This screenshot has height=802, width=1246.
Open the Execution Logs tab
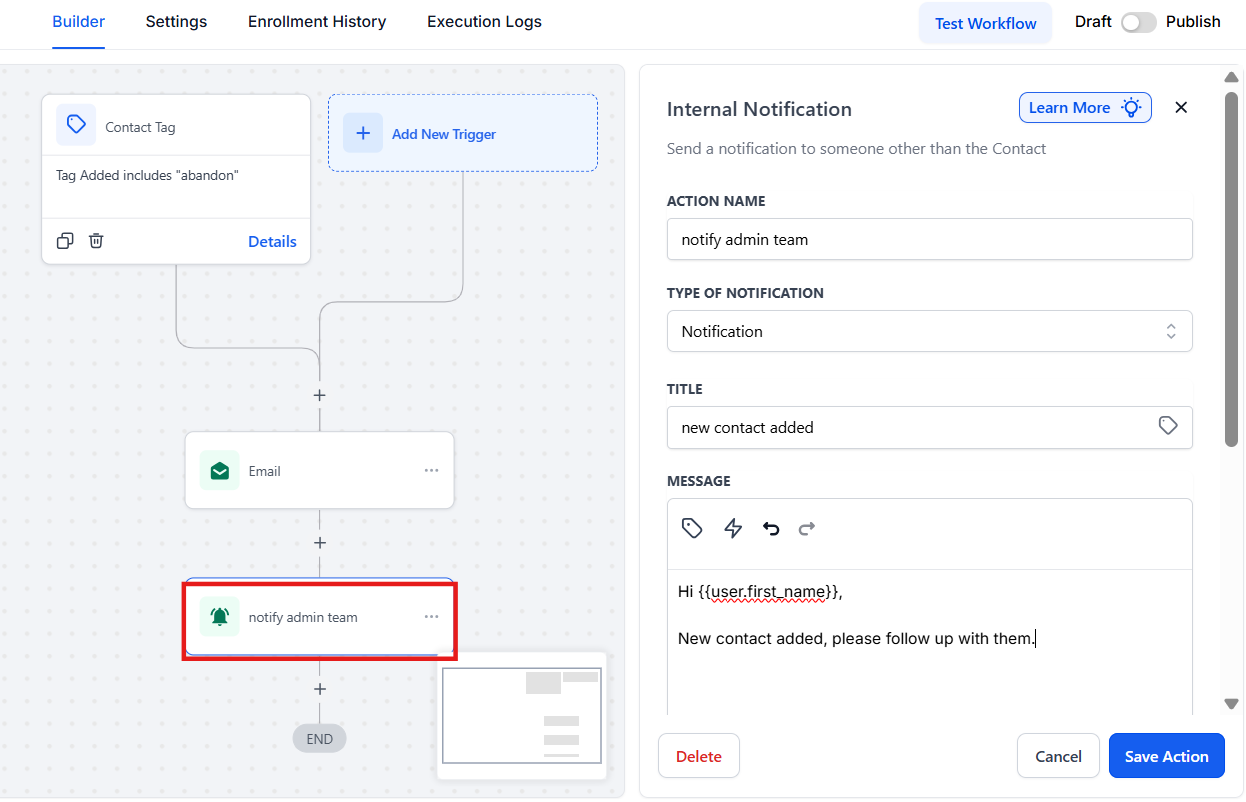click(484, 22)
